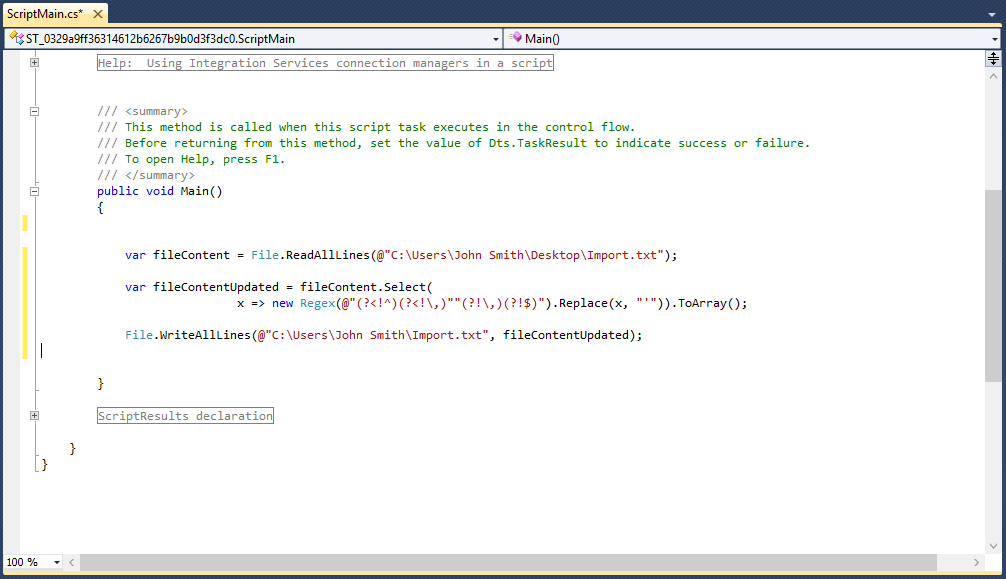Click the Desktop\Import.txt path string

click(x=520, y=255)
